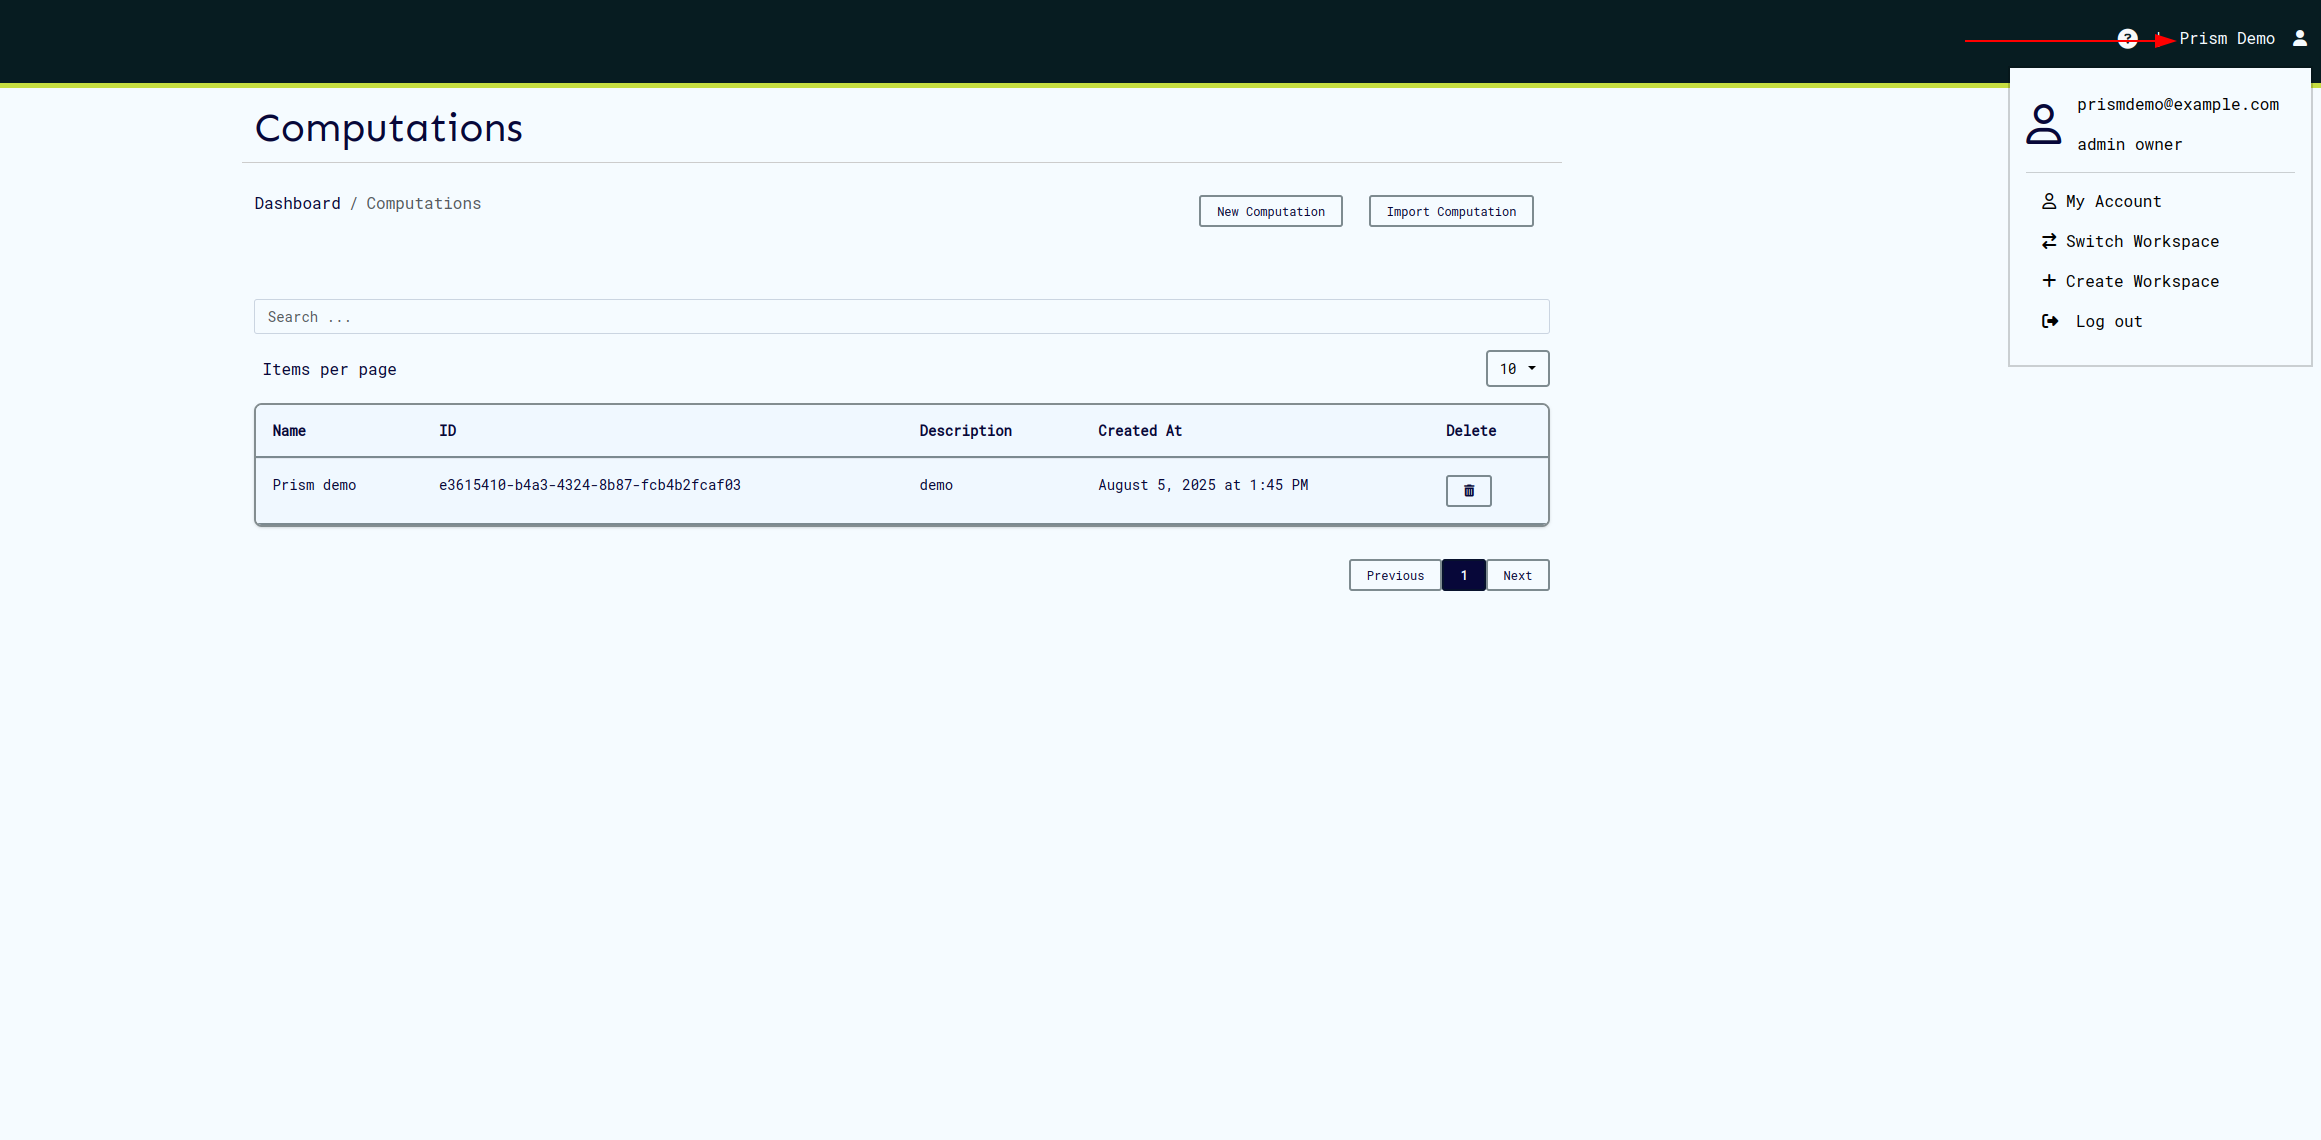Image resolution: width=2321 pixels, height=1140 pixels.
Task: Click the computation ID e3615410-b4a3-4324-8b87-fcb4b2fcaf03
Action: click(x=589, y=485)
